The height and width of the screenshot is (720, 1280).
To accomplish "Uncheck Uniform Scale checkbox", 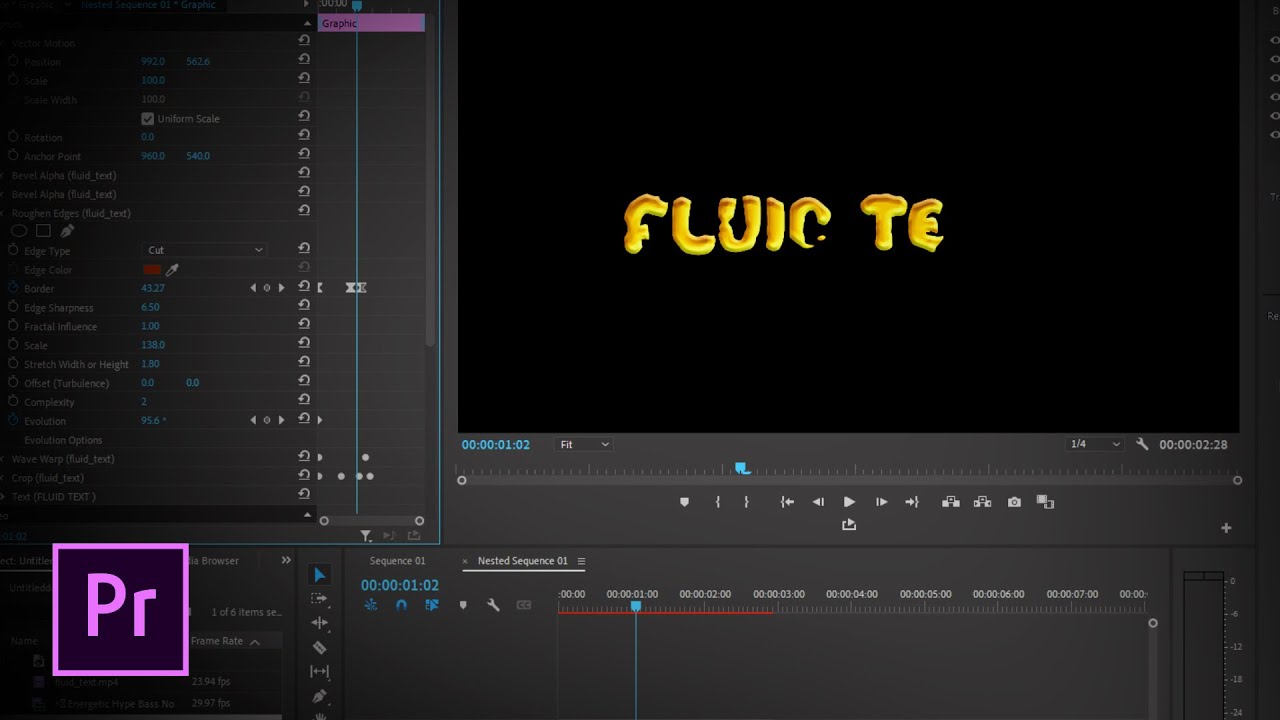I will 148,118.
